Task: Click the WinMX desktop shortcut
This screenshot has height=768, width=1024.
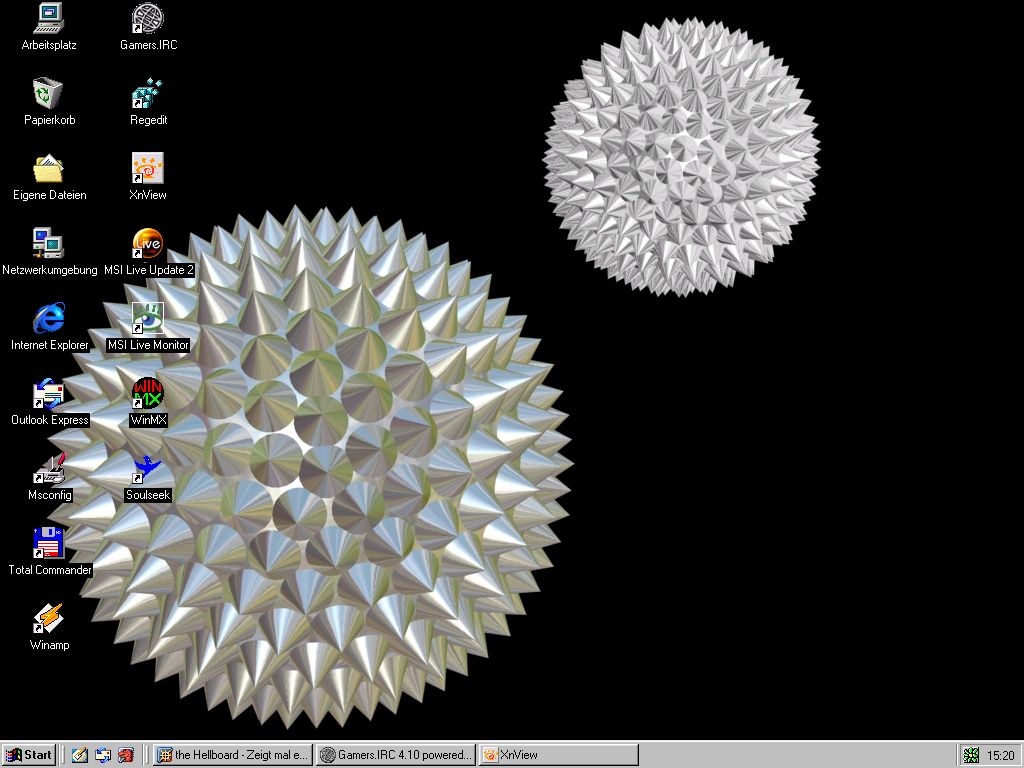Action: coord(148,394)
